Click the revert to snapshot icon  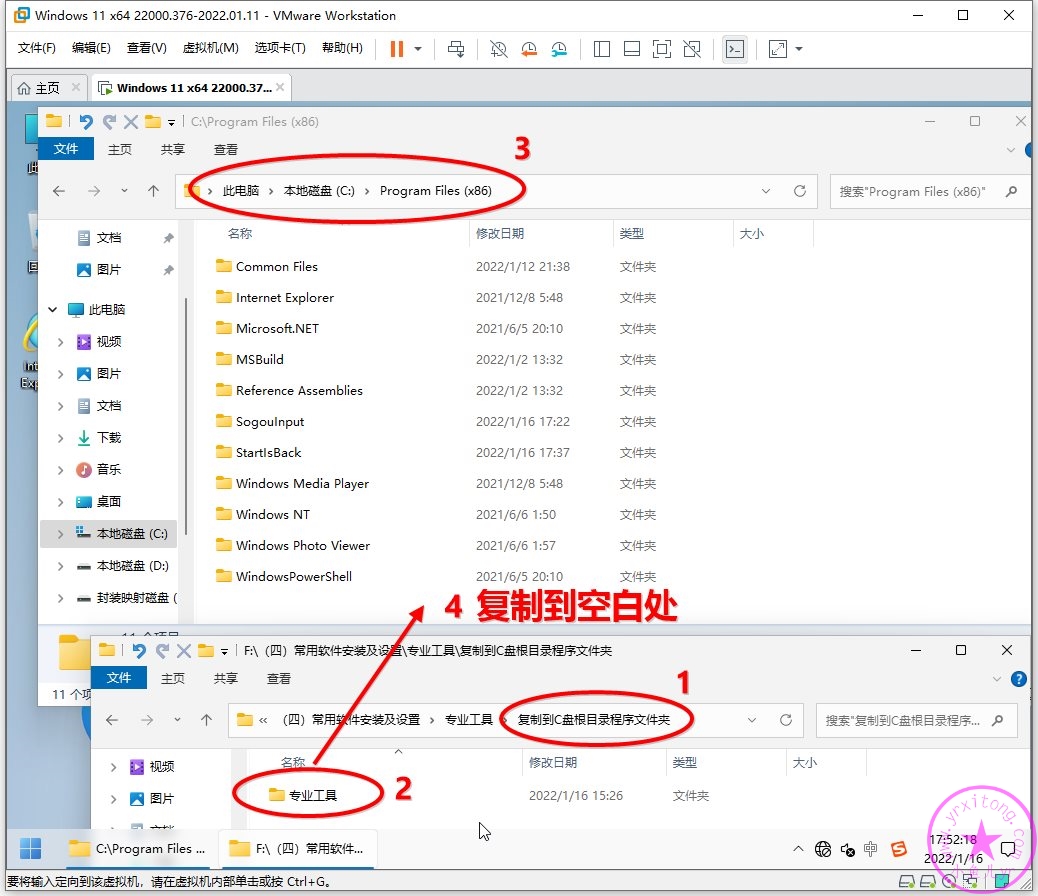(x=529, y=49)
